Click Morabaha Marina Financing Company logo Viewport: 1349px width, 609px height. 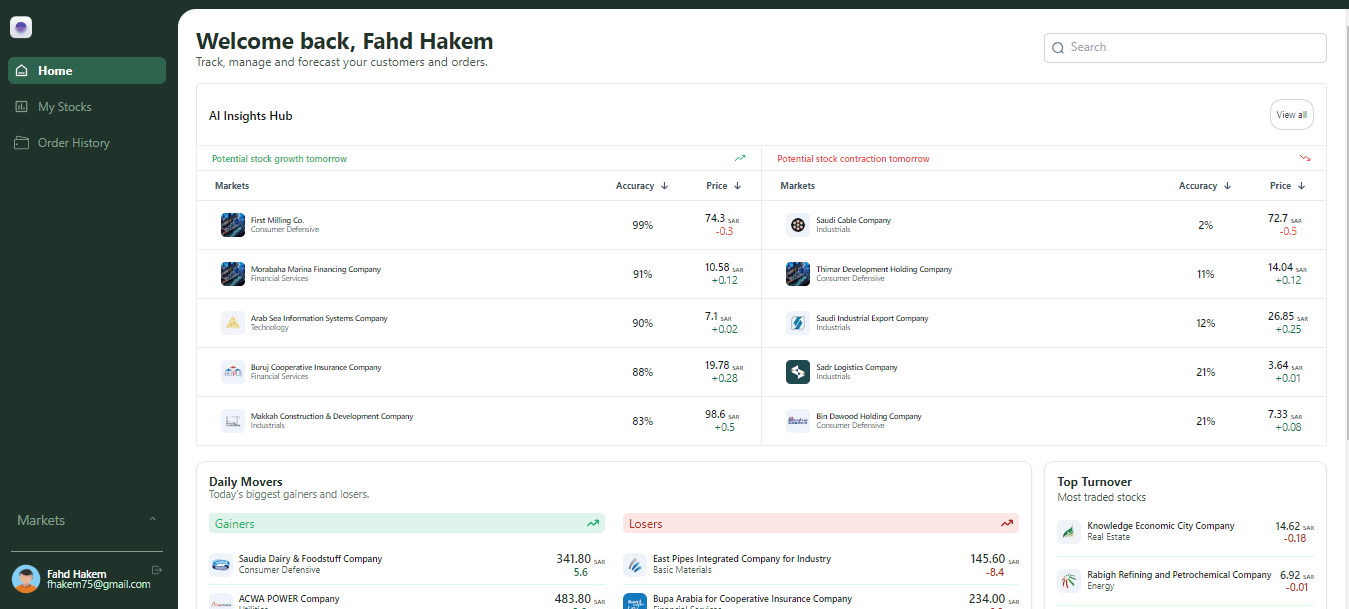[x=233, y=274]
